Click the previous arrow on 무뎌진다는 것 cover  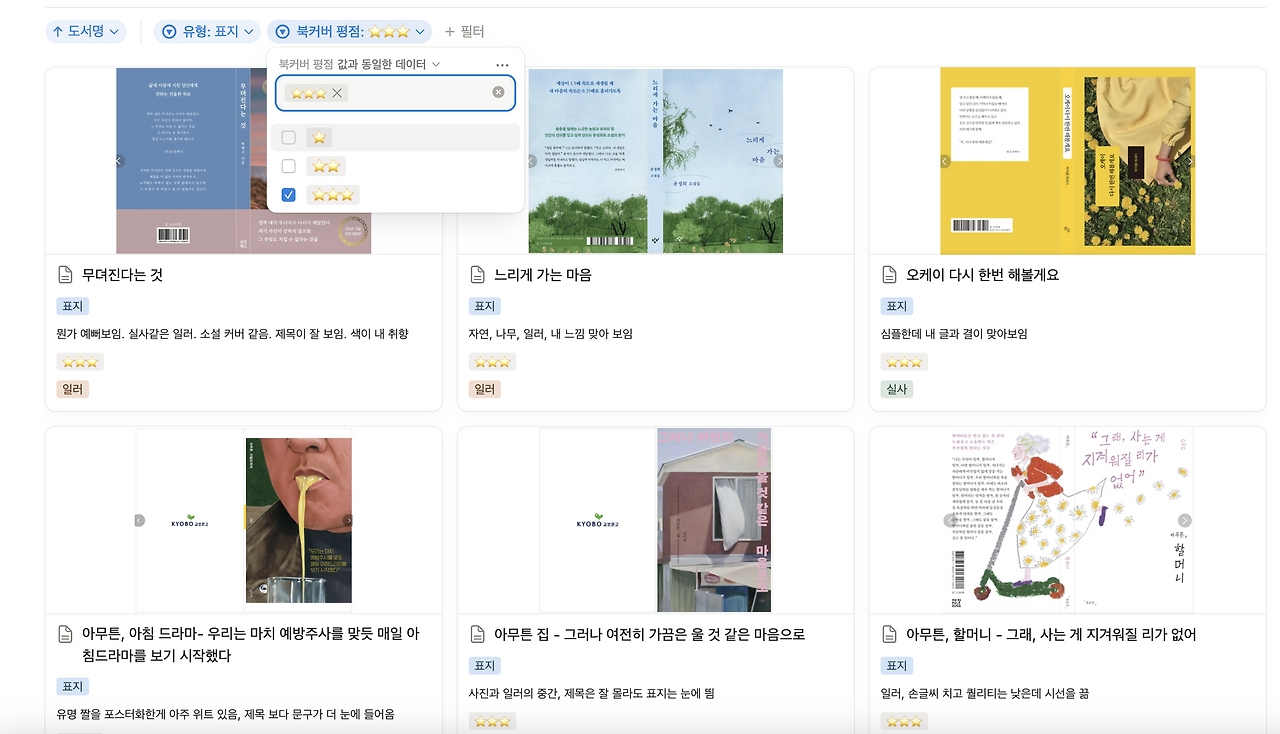coord(118,160)
